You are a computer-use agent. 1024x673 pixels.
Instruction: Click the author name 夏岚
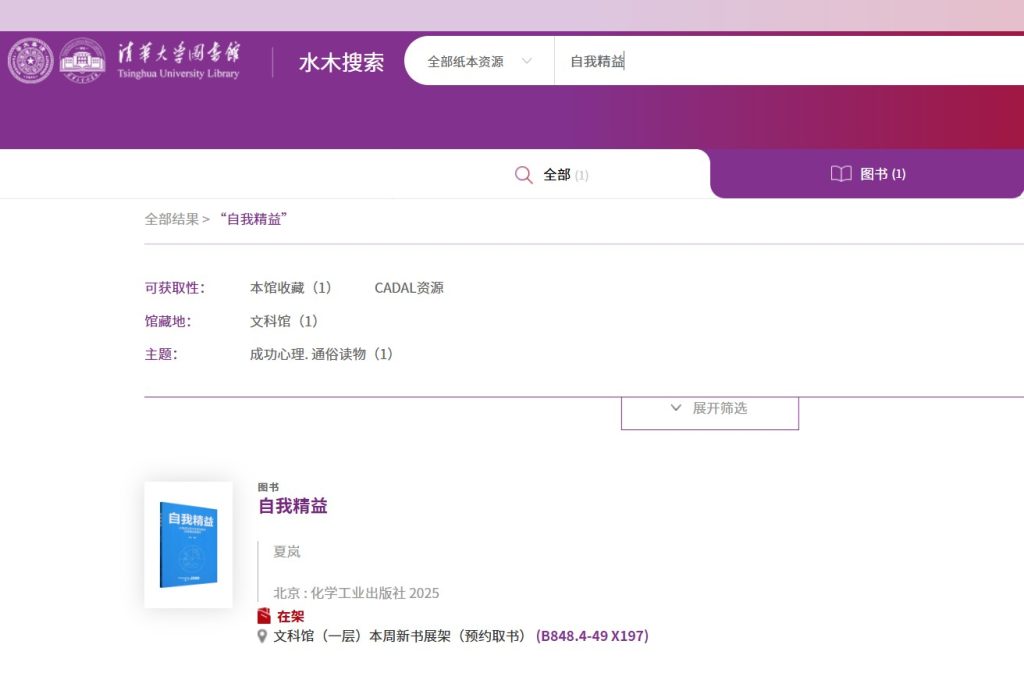point(287,551)
